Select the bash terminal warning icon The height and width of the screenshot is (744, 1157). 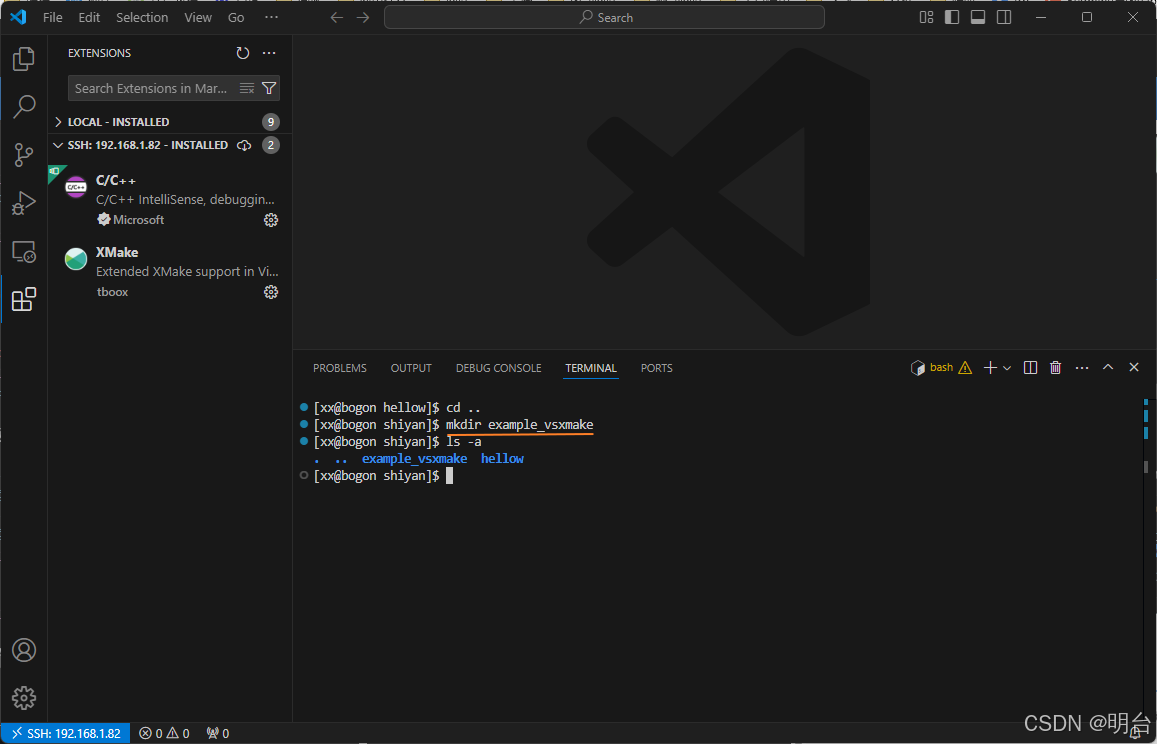[x=965, y=368]
